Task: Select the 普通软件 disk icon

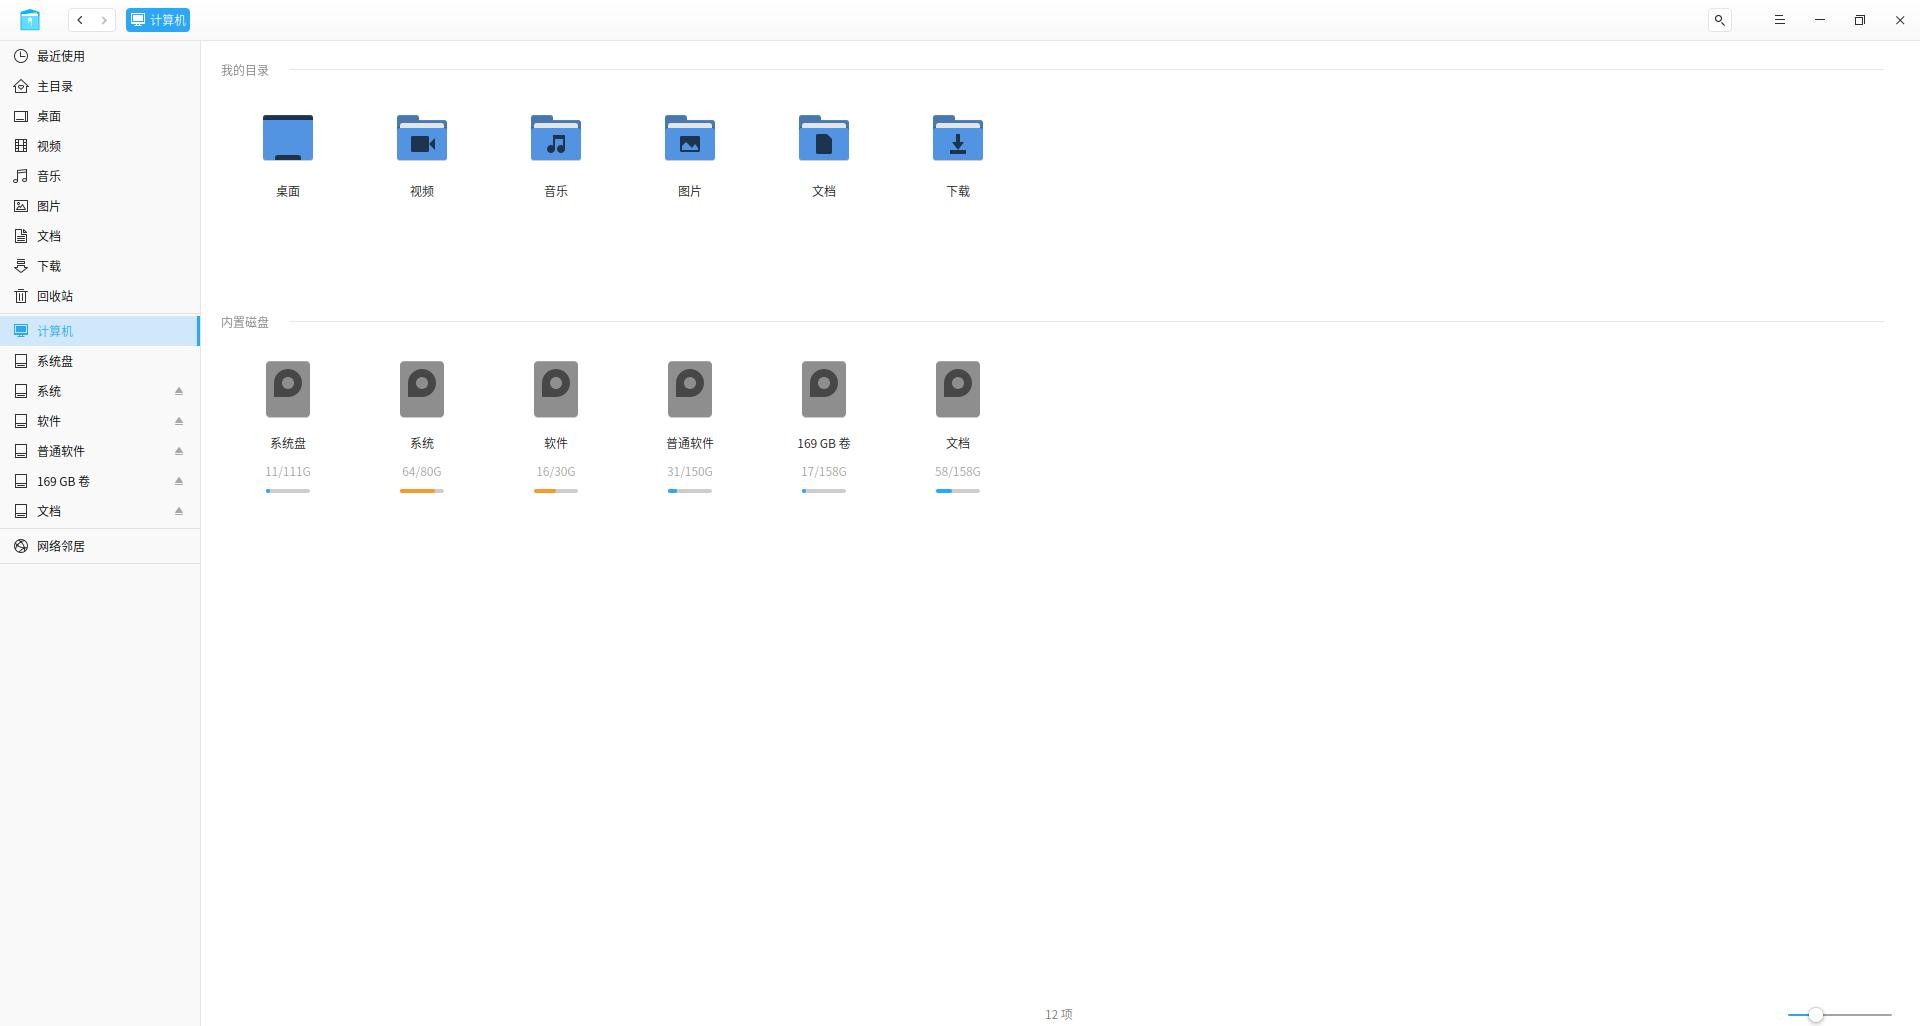Action: coord(689,389)
